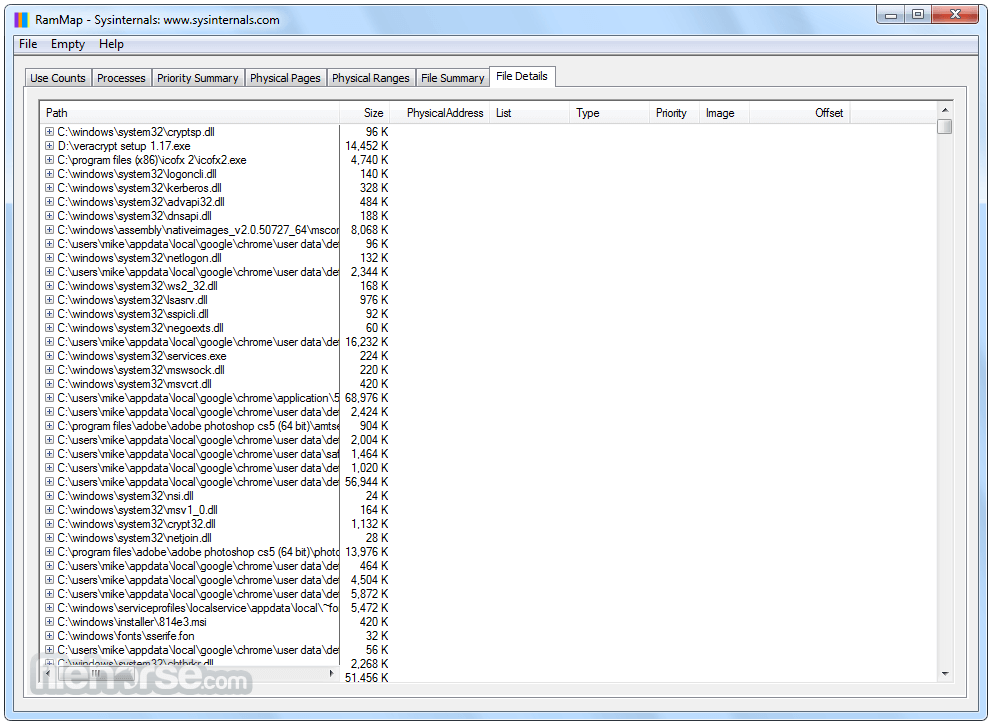Click the Priority column header
This screenshot has height=725, width=992.
coord(674,113)
